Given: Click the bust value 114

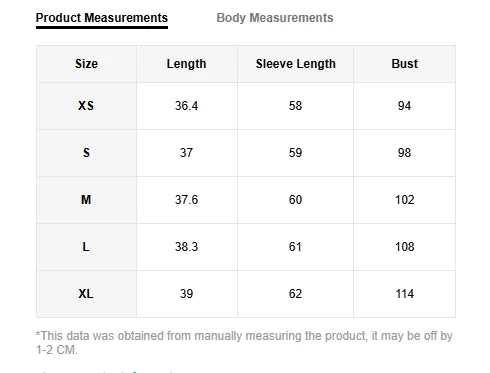Looking at the screenshot, I should (x=404, y=294).
